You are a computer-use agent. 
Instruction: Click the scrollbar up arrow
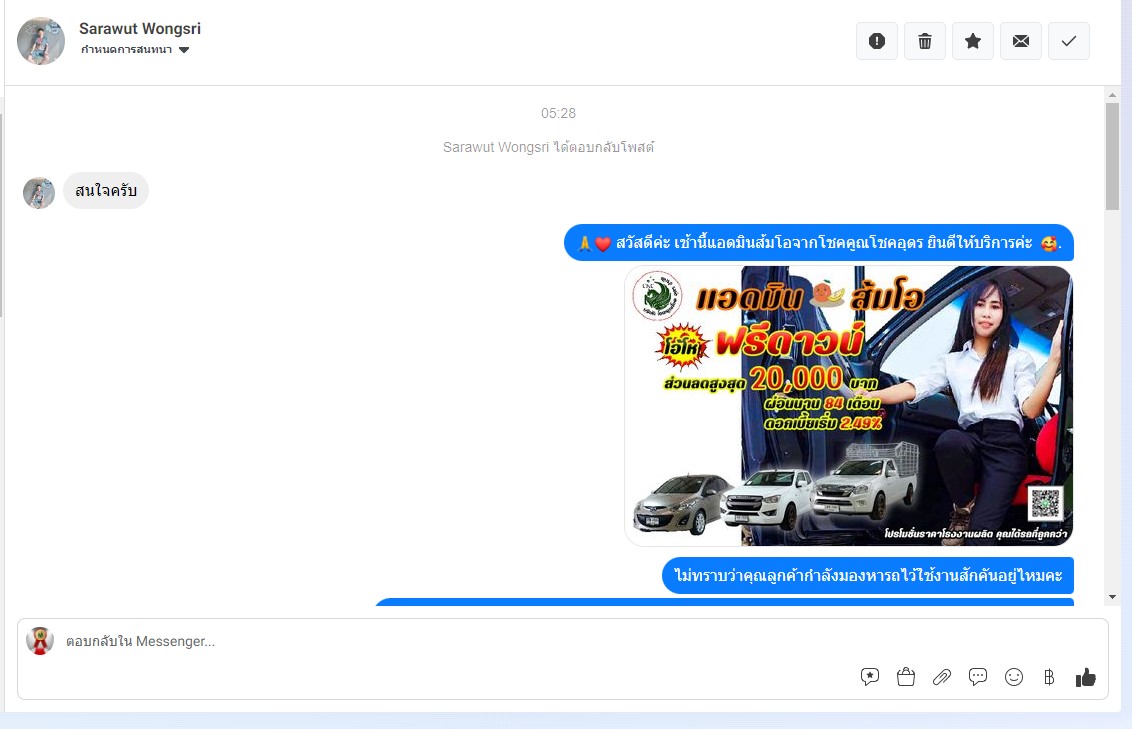tap(1112, 95)
